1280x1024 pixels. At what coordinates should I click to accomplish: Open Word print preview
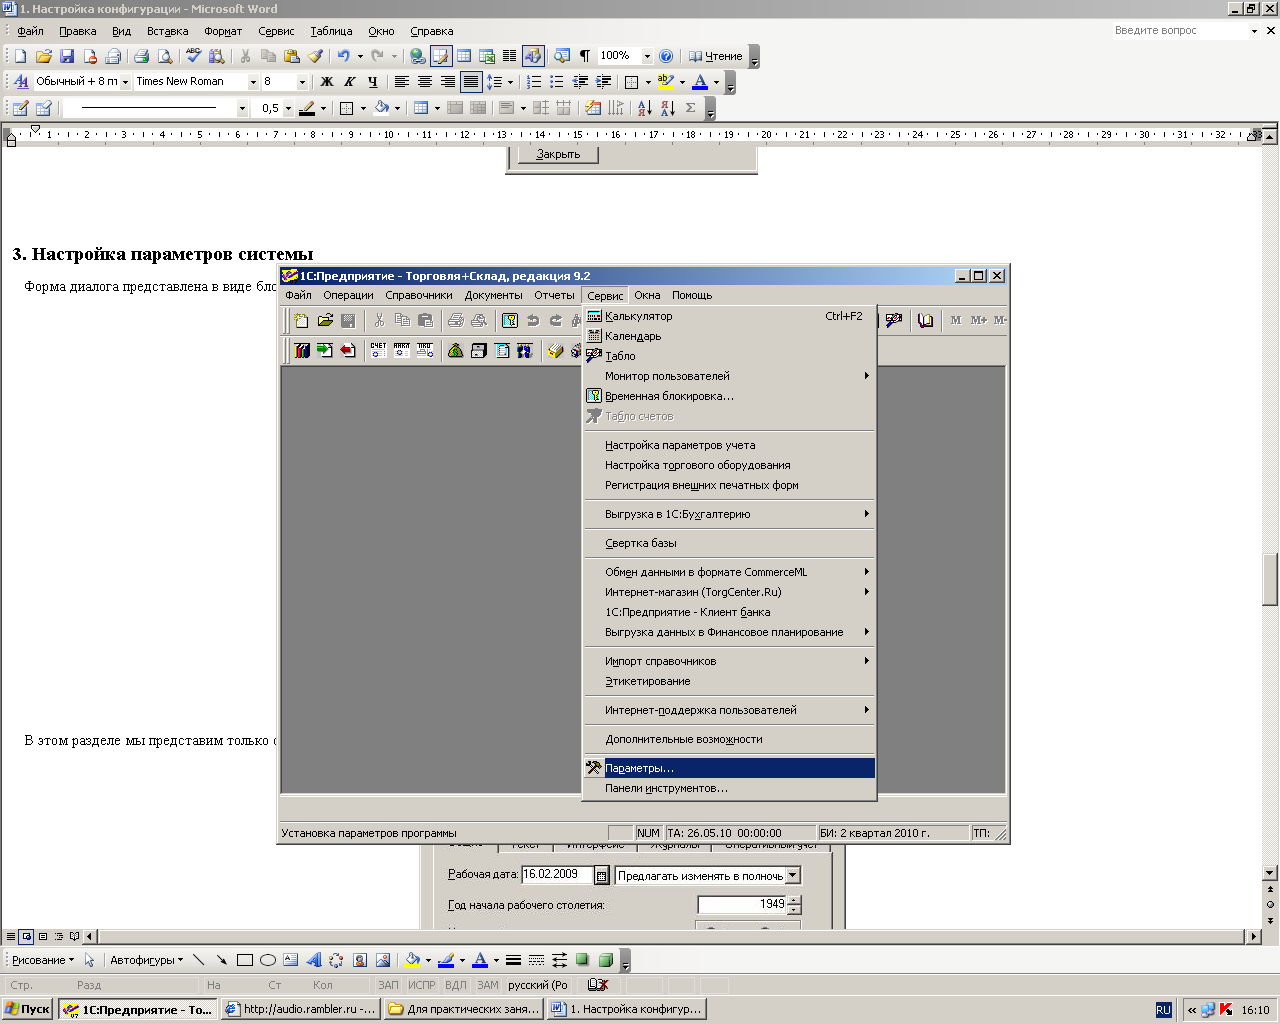point(165,56)
